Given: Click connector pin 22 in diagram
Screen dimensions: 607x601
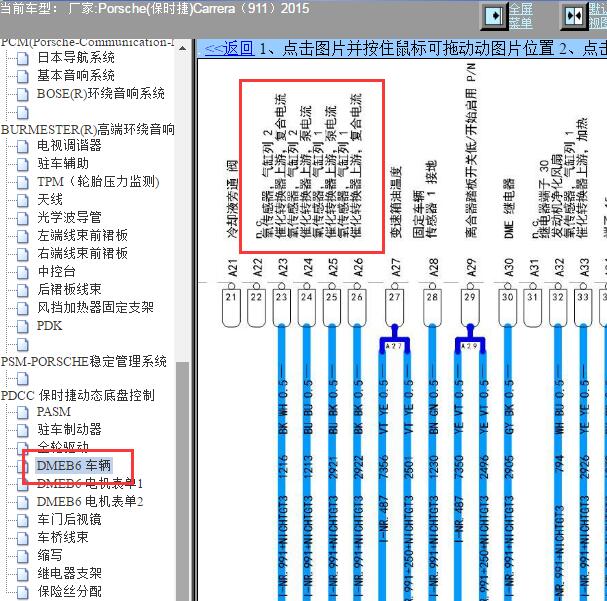Looking at the screenshot, I should pyautogui.click(x=256, y=308).
